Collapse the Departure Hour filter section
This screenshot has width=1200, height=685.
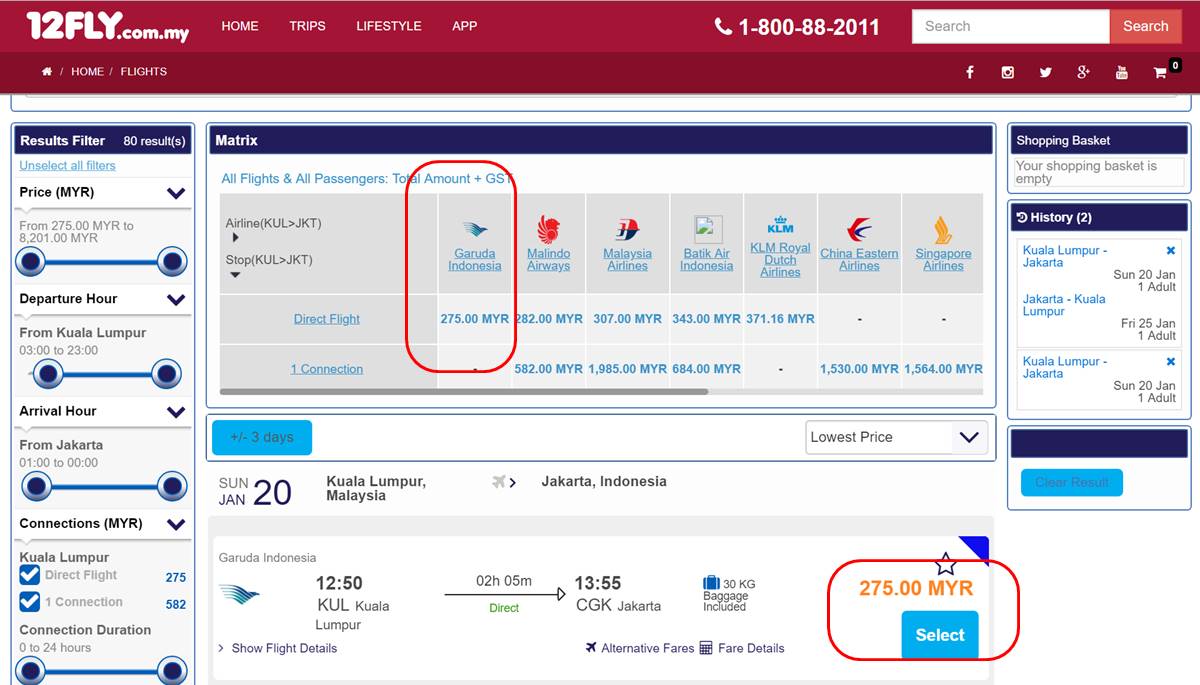pyautogui.click(x=176, y=299)
